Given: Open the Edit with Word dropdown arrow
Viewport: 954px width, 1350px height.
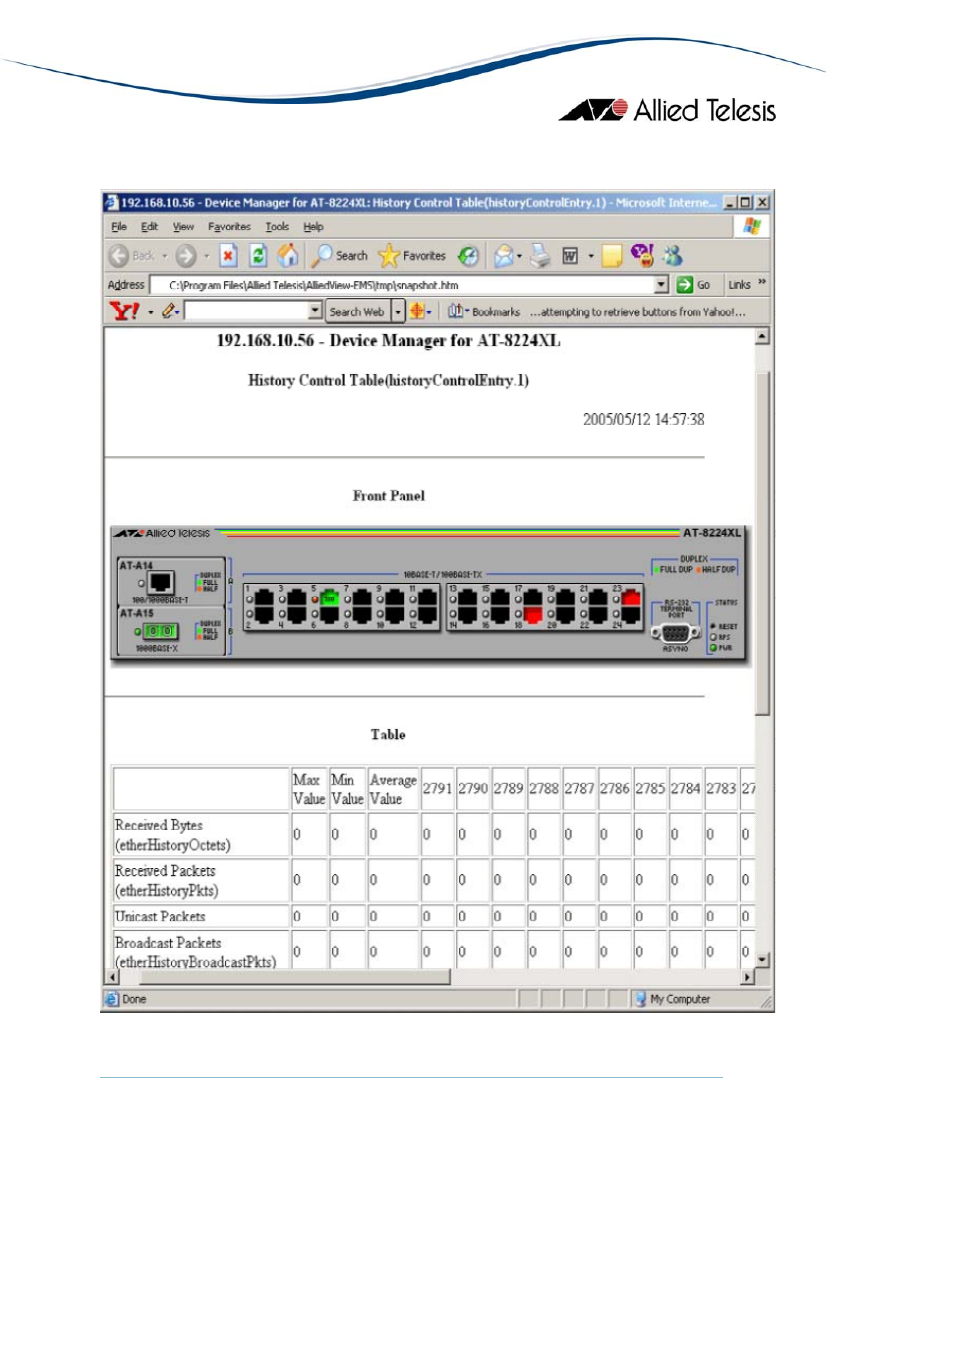Looking at the screenshot, I should (591, 256).
